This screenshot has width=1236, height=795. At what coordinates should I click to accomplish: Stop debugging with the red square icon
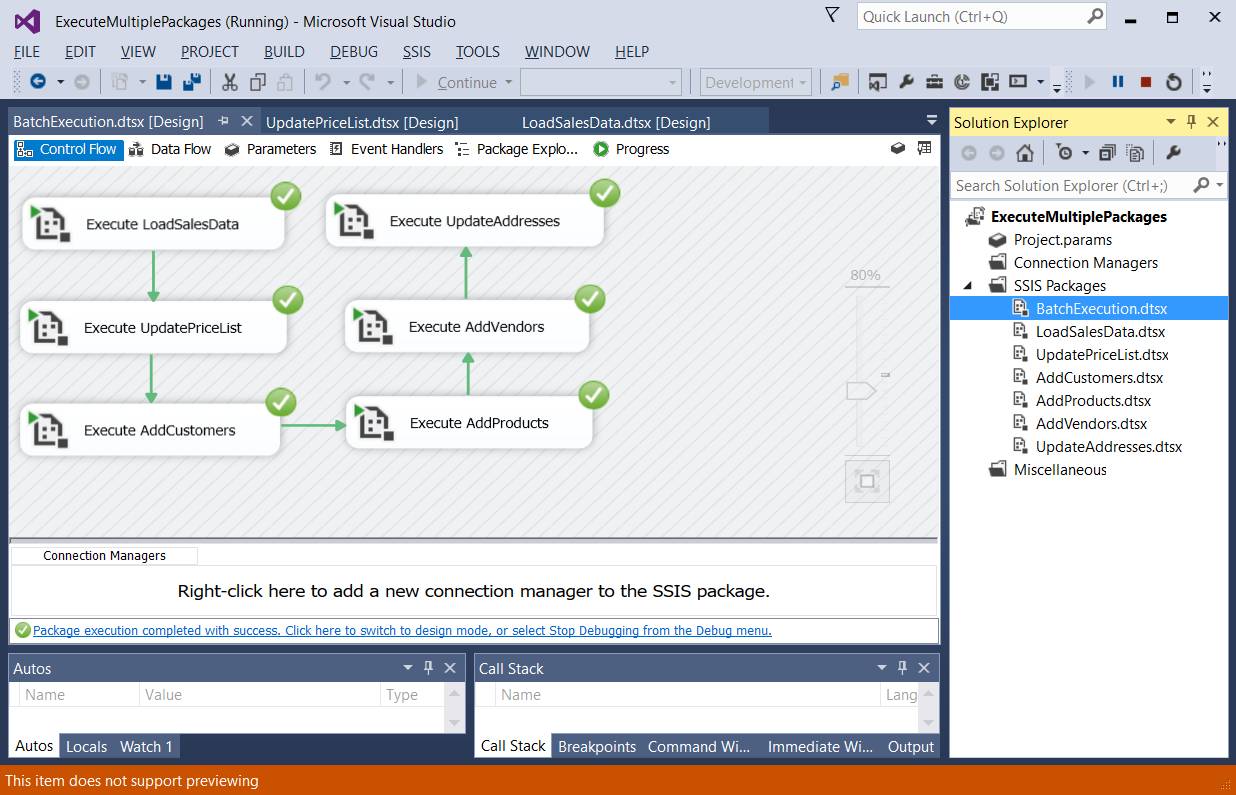(1146, 82)
